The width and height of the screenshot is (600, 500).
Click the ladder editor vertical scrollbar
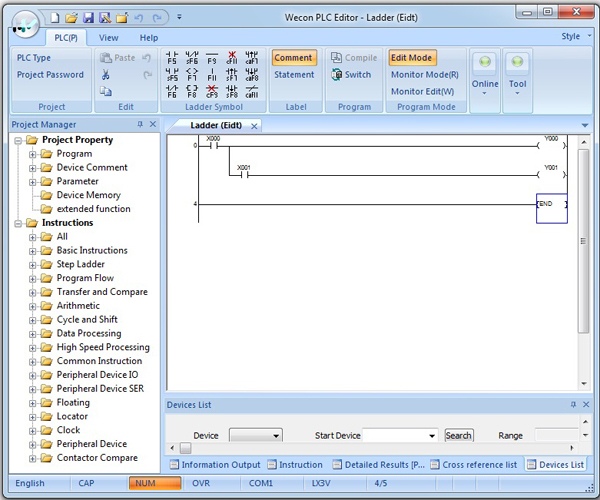(x=584, y=241)
